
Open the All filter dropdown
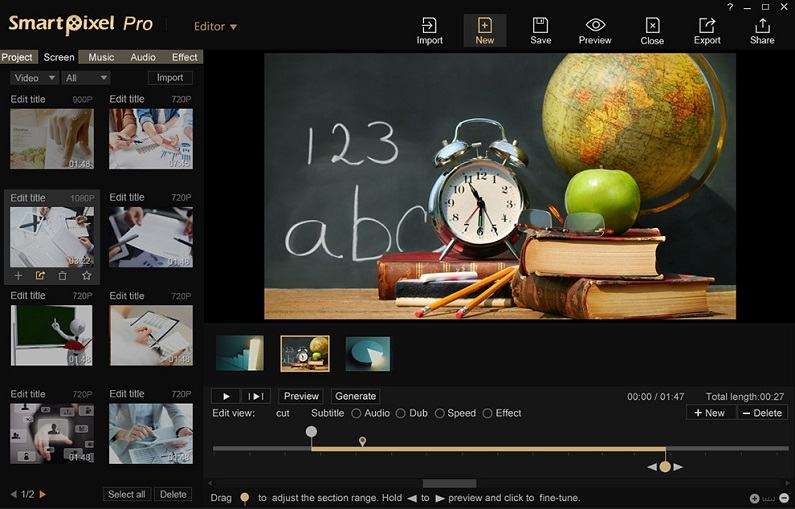[85, 78]
